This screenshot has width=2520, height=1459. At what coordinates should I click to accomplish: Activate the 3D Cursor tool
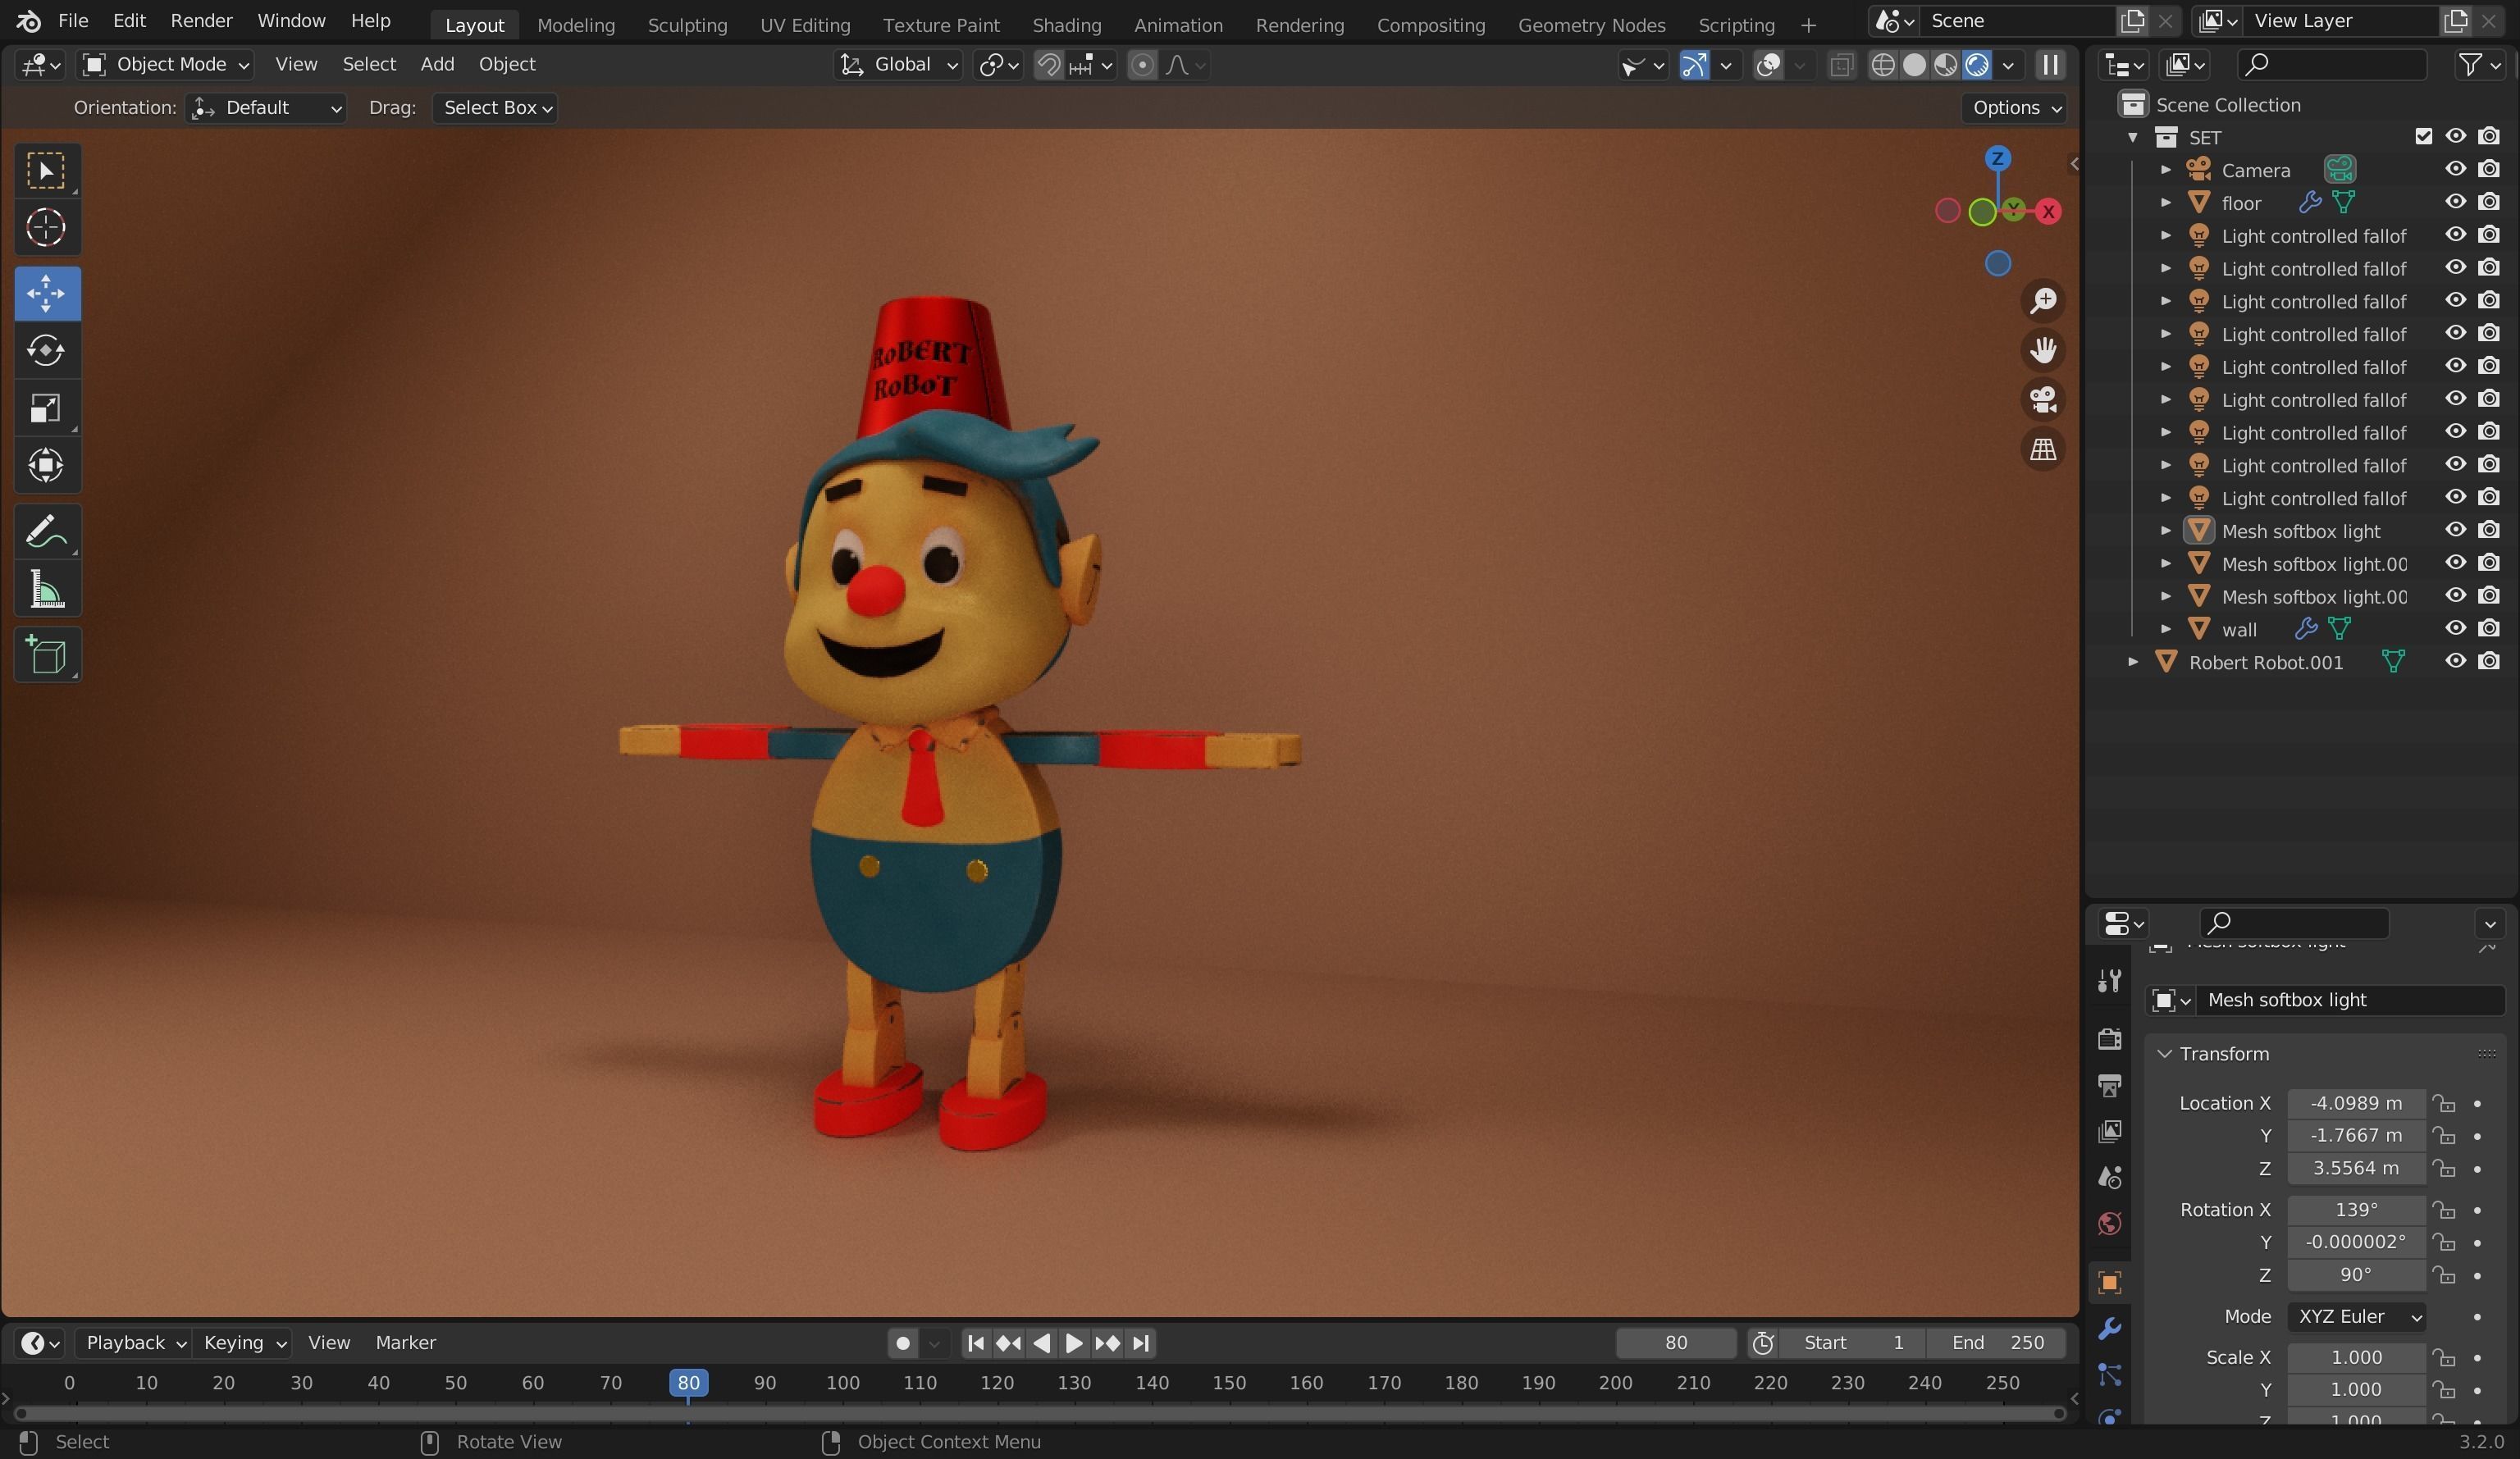(46, 227)
